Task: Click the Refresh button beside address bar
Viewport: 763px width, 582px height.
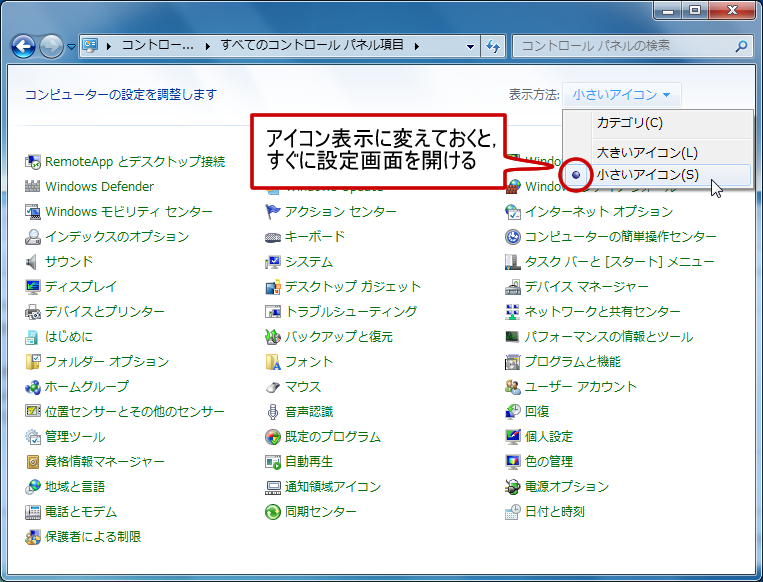Action: tap(493, 47)
